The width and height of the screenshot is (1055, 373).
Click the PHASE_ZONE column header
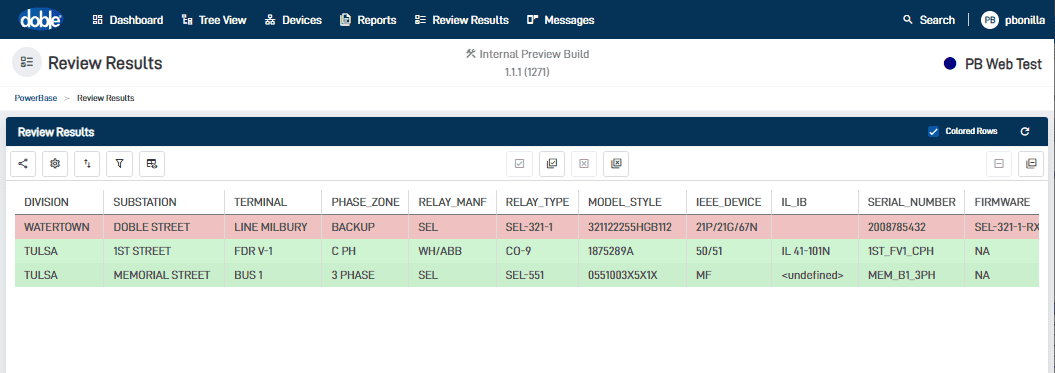tap(365, 202)
